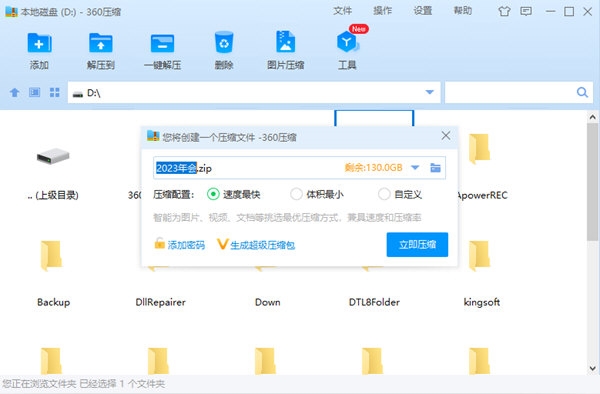
Task: Select the 一键解压 one-click extract icon
Action: (162, 43)
